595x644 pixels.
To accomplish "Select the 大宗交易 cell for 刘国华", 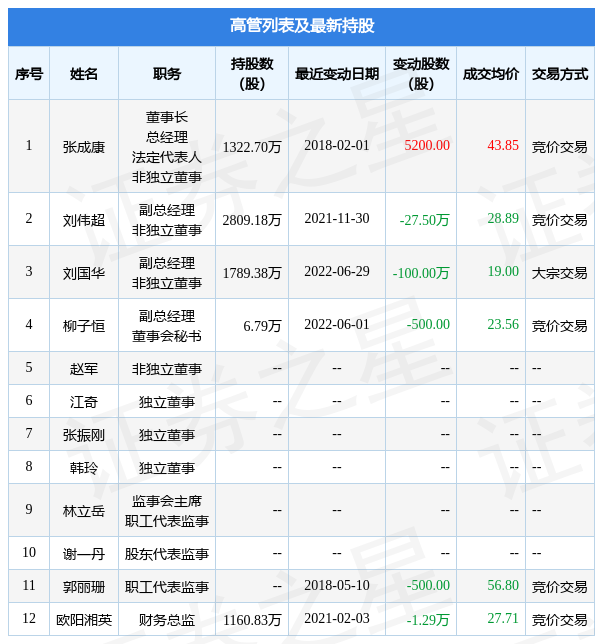I will click(559, 273).
